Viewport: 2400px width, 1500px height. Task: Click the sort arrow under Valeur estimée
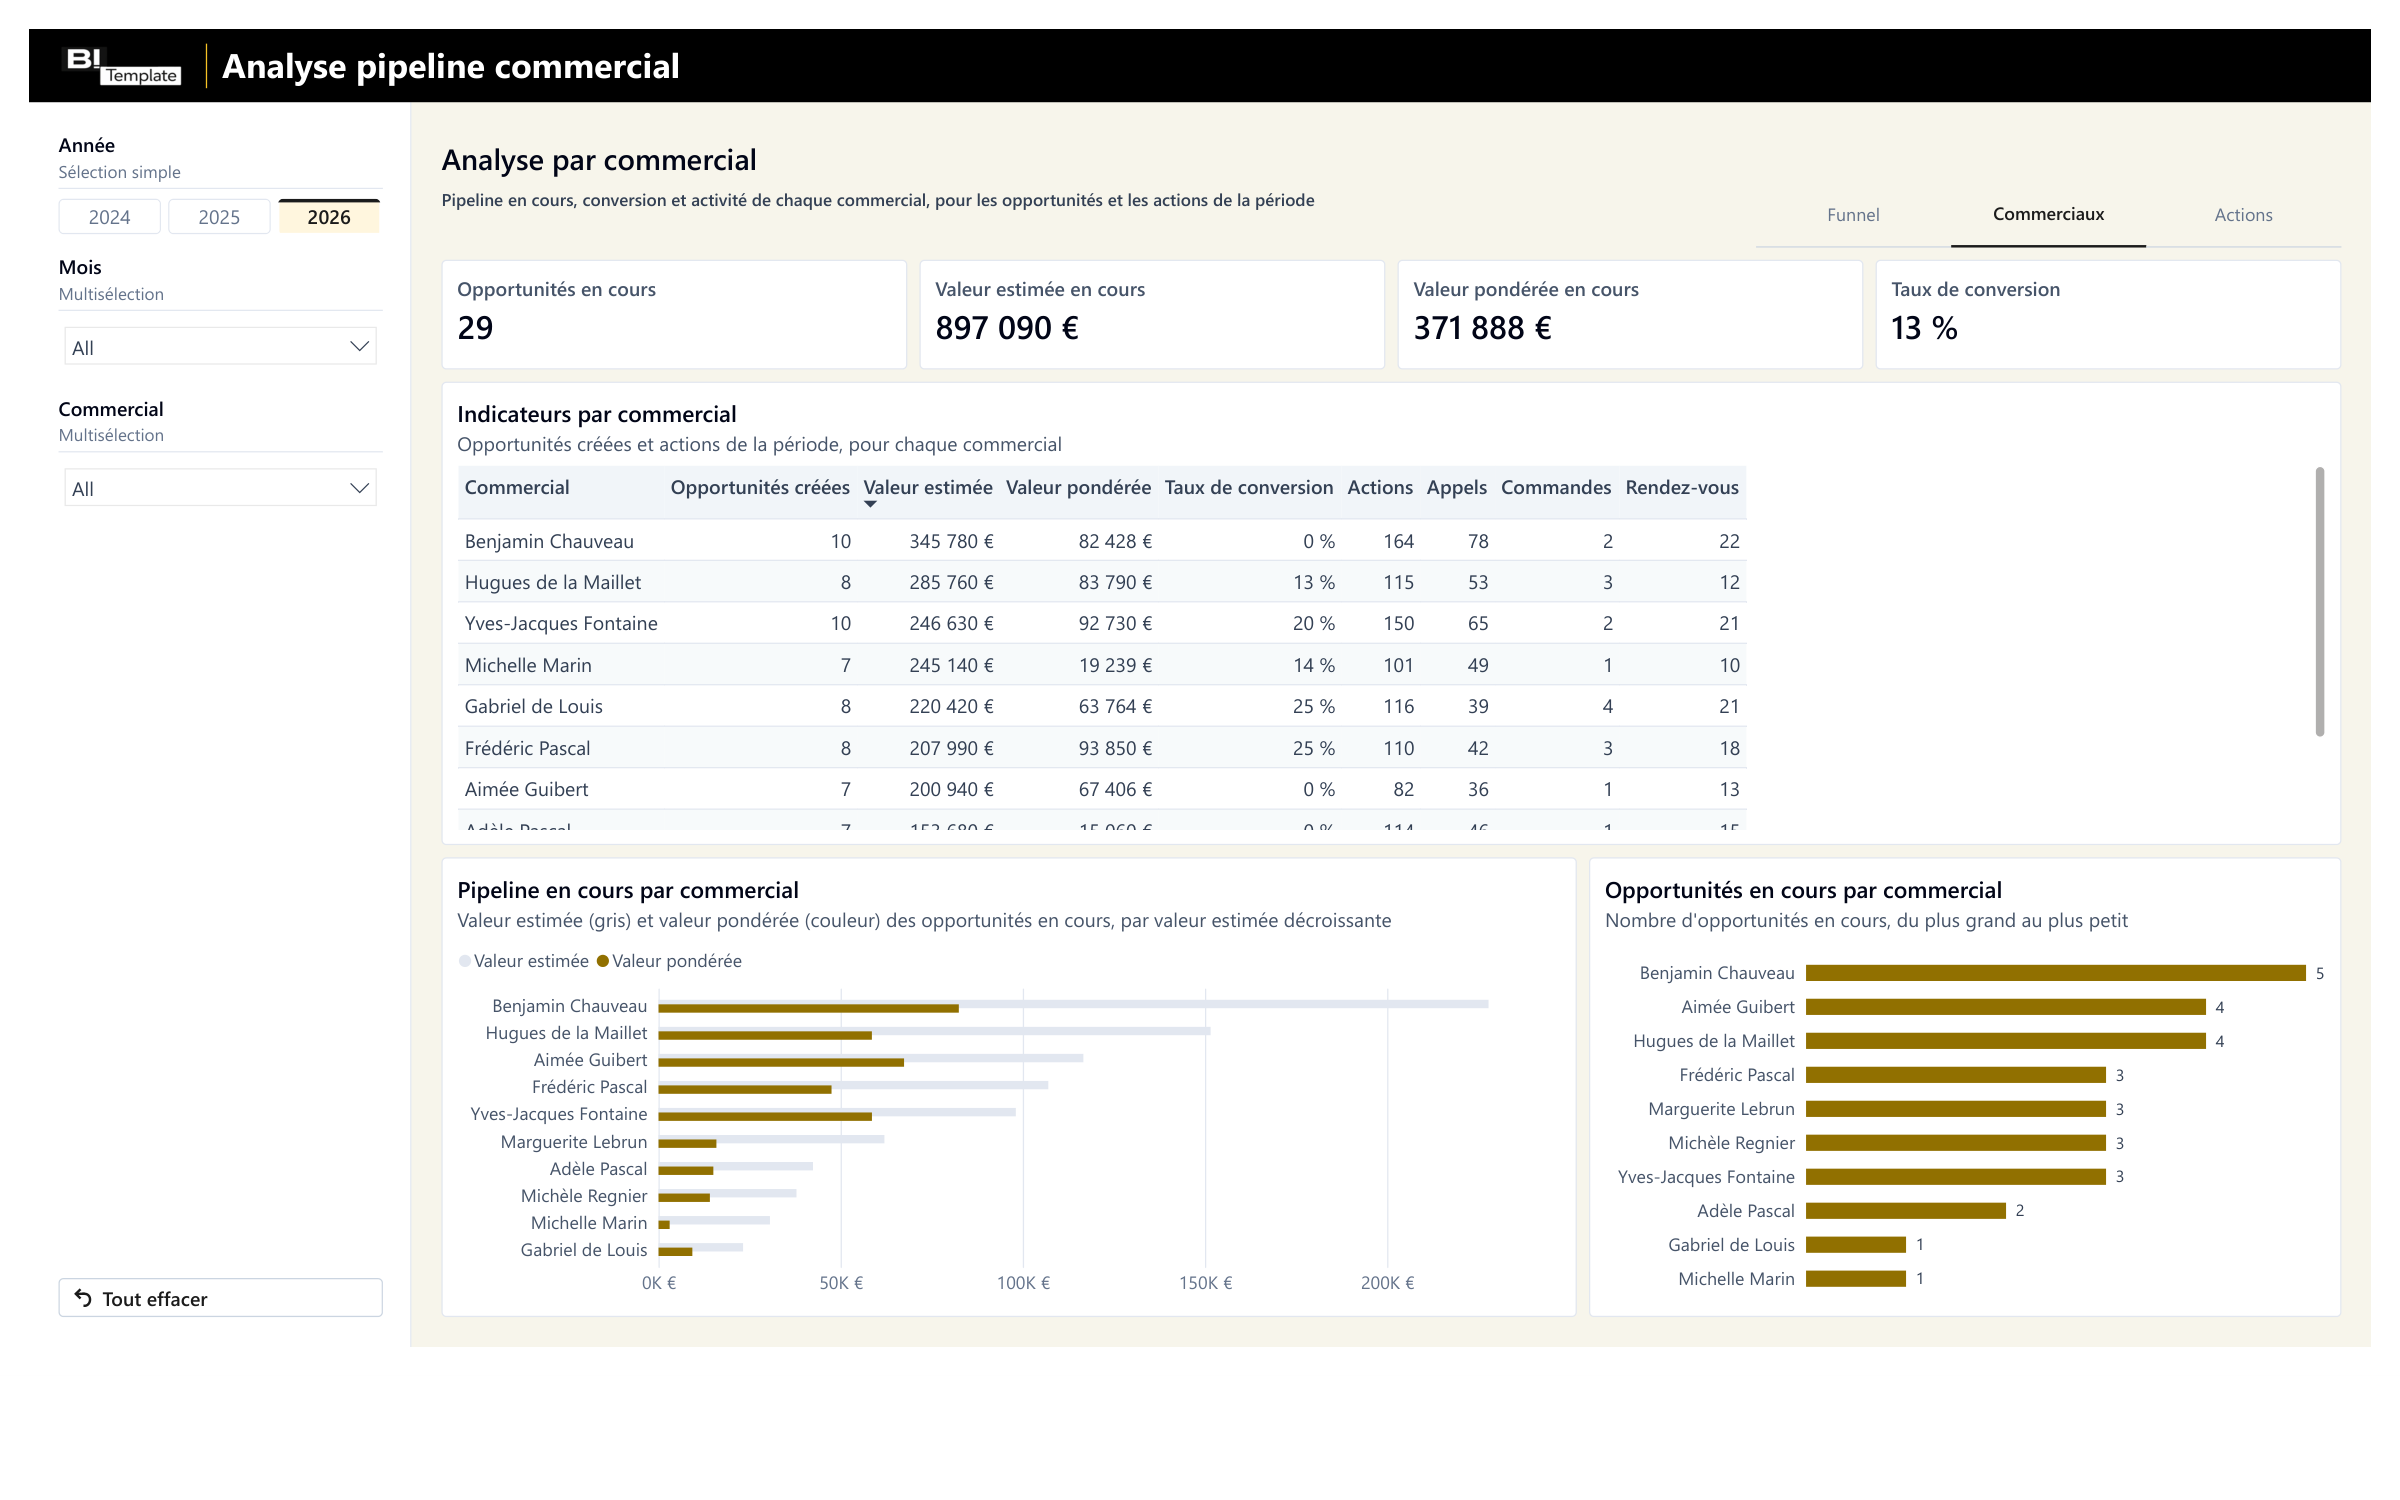click(x=870, y=505)
